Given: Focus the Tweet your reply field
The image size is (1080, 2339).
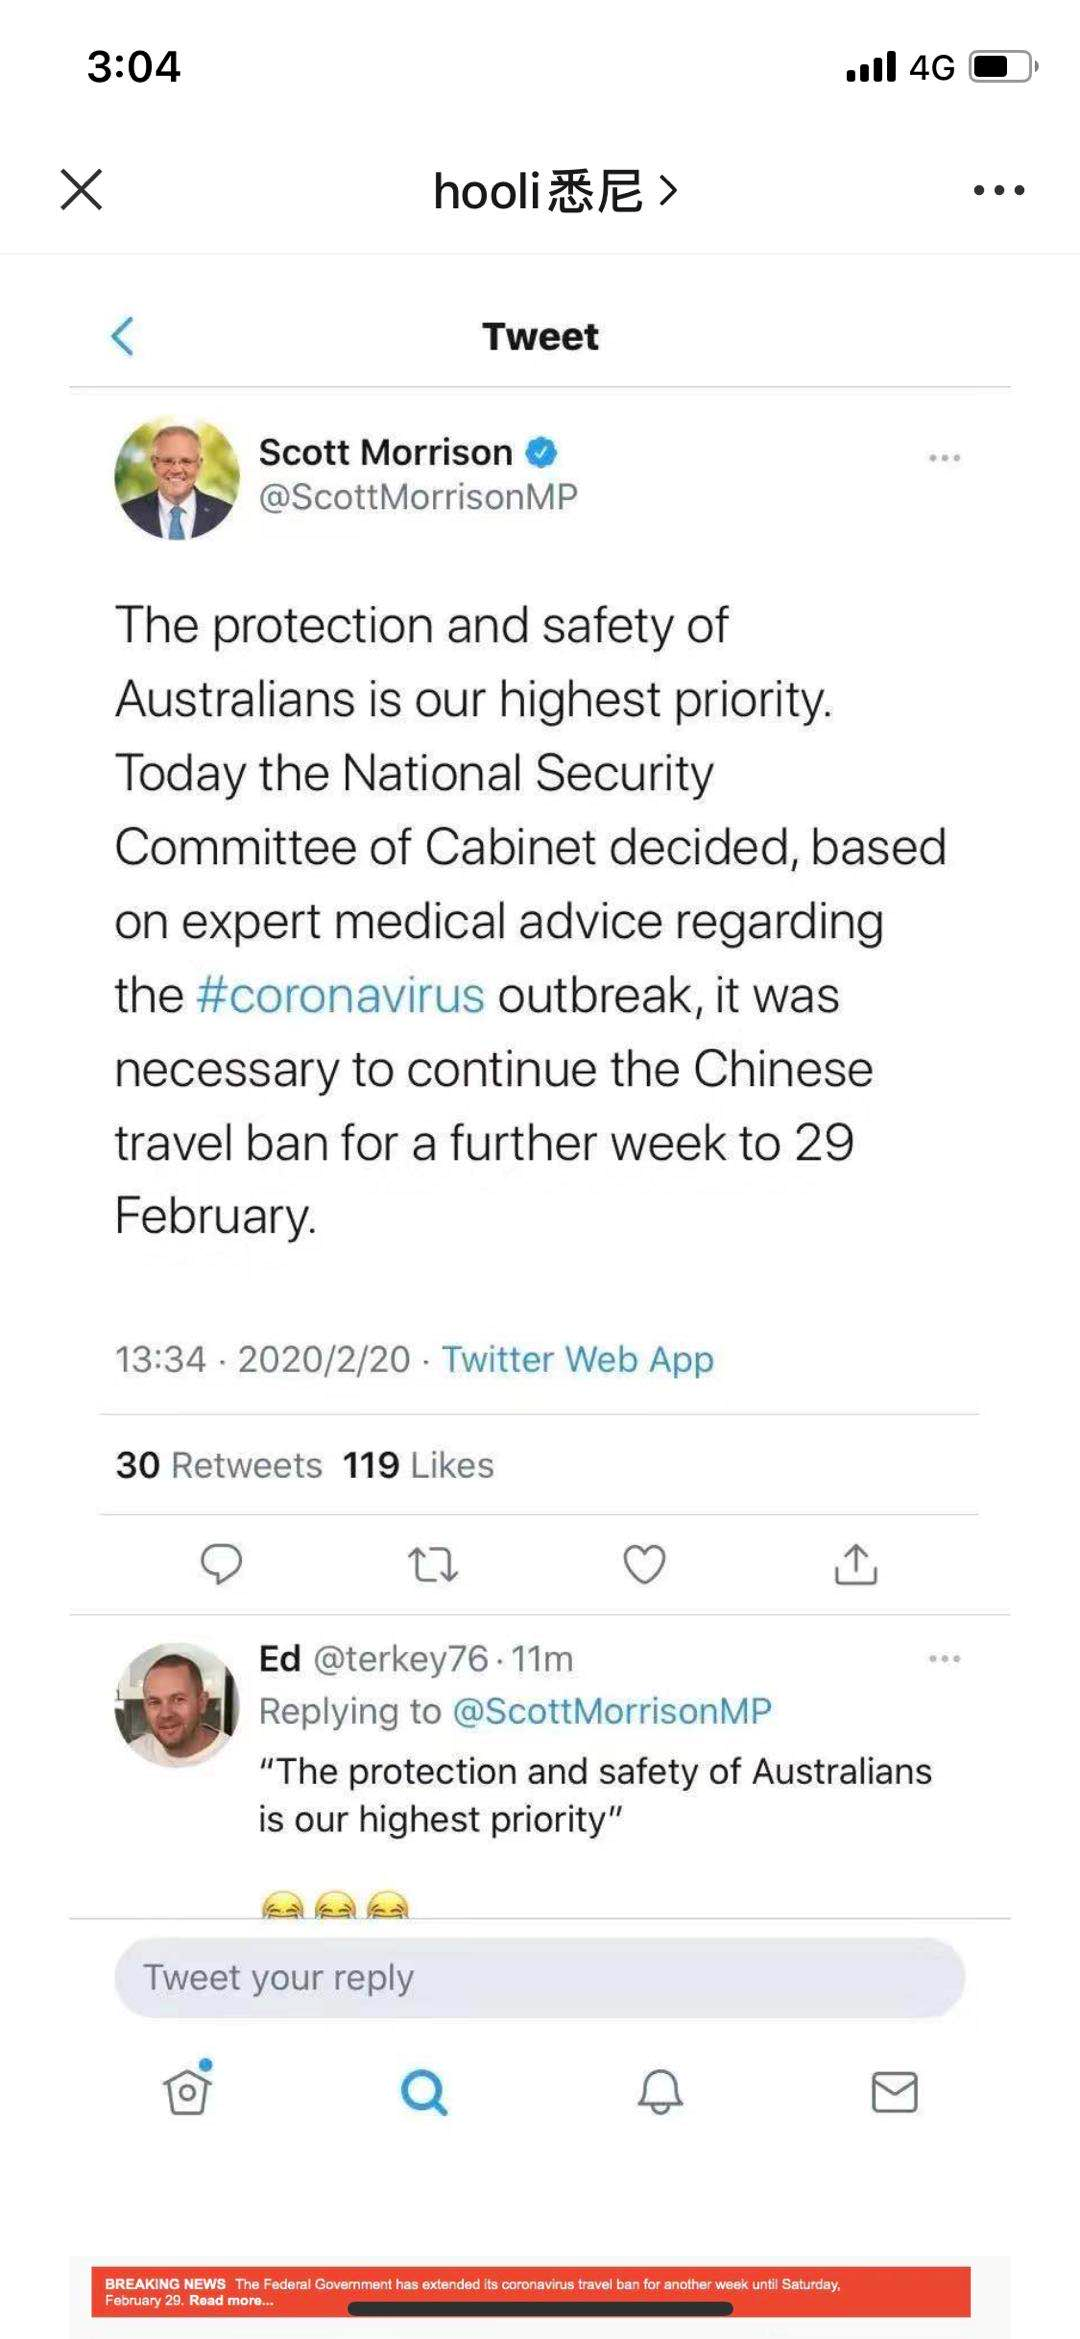Looking at the screenshot, I should (x=540, y=1977).
